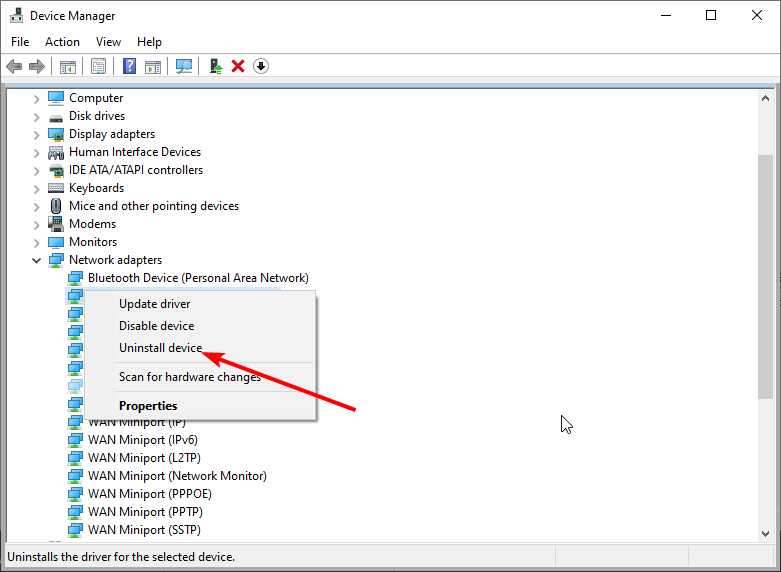Screen dimensions: 781x572
Task: Expand Mice and other pointing devices
Action: coord(36,206)
